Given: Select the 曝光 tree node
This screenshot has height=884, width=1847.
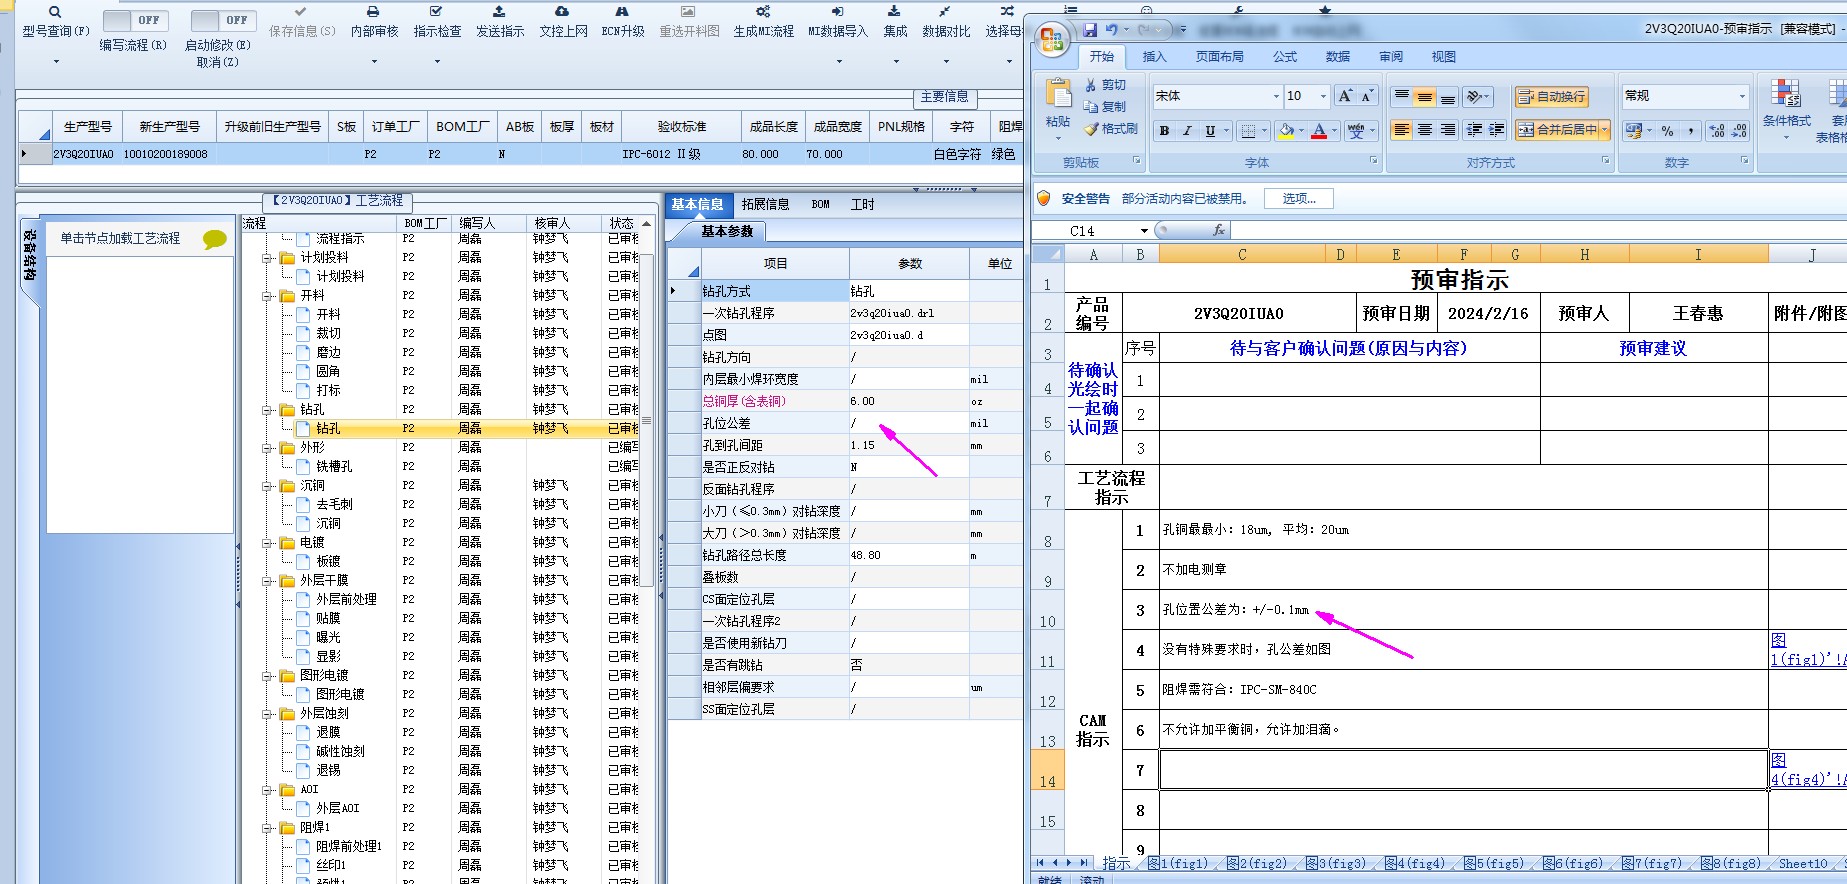Looking at the screenshot, I should point(328,638).
